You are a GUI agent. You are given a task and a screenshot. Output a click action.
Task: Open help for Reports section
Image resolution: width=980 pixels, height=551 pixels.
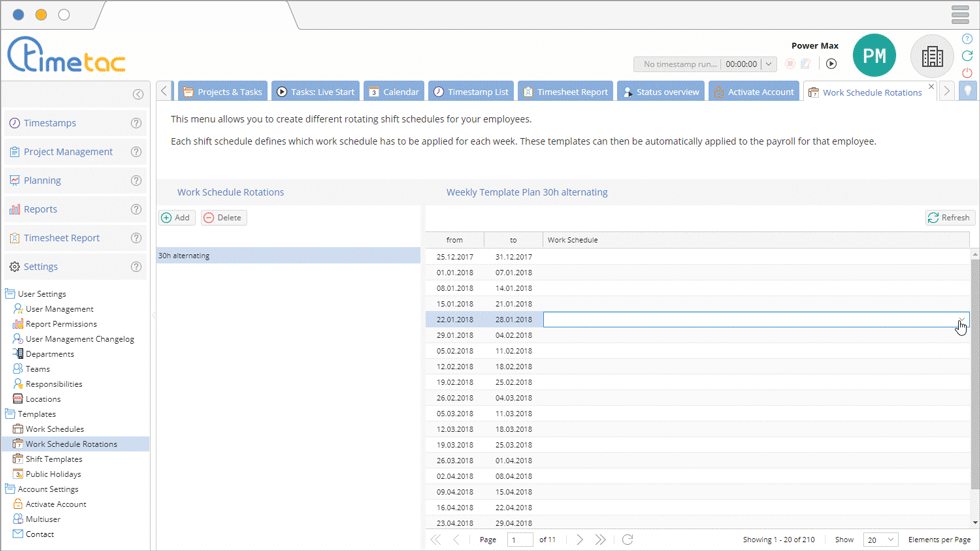[x=136, y=209]
